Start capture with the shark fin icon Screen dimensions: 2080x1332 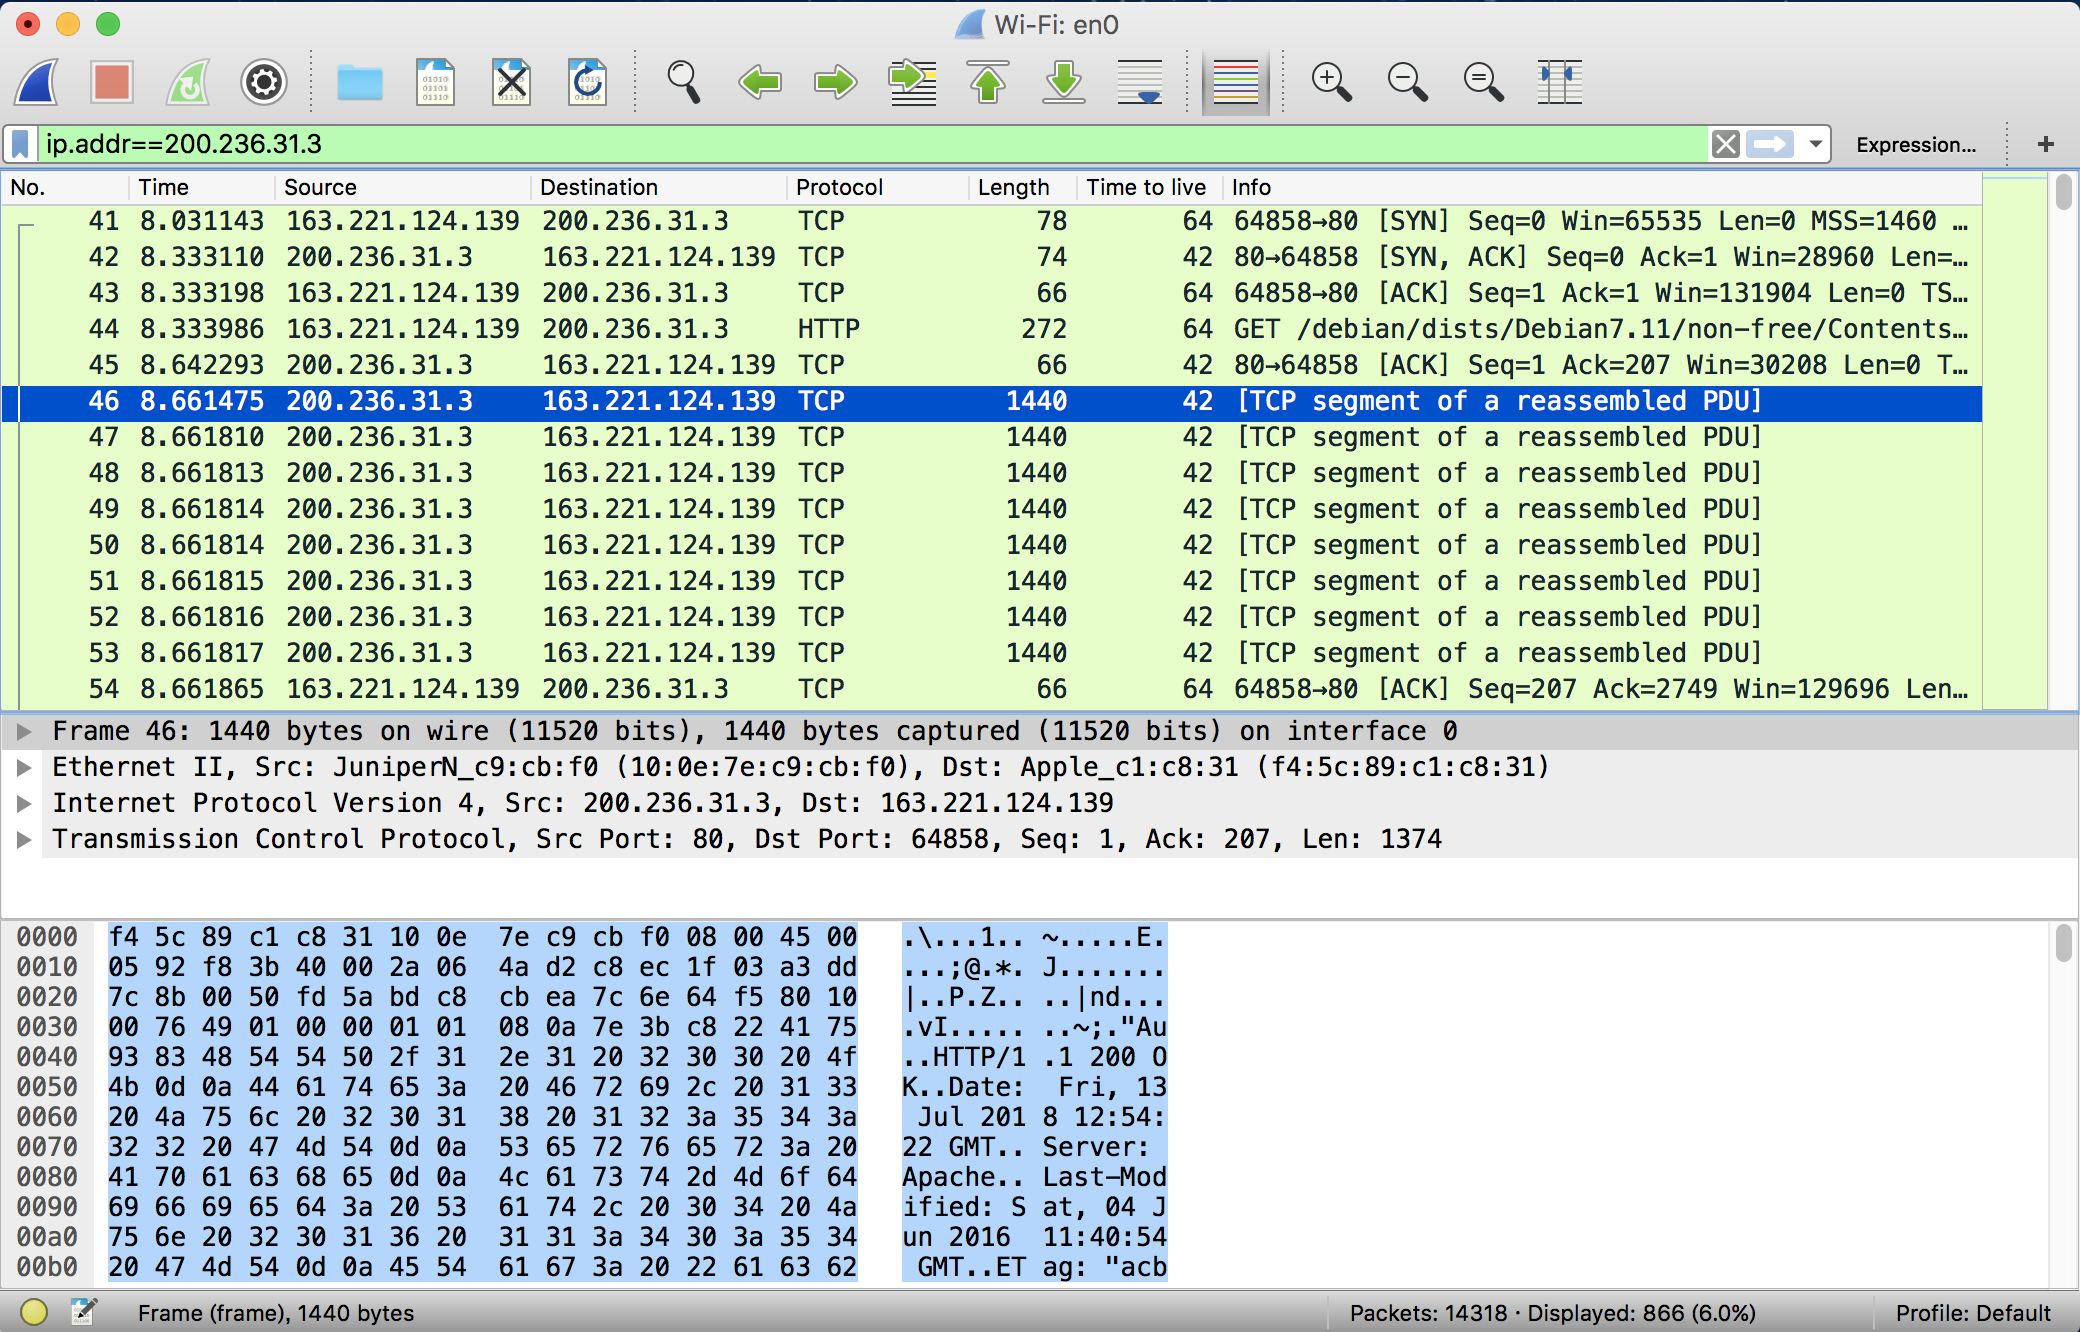[x=38, y=82]
